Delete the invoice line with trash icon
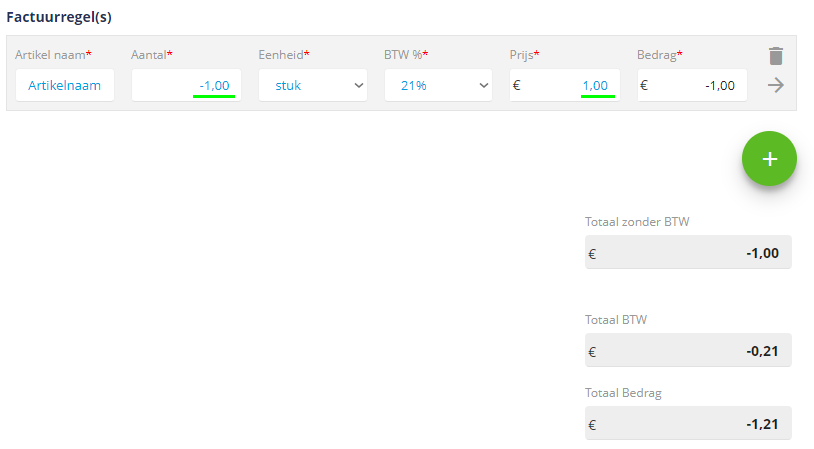The height and width of the screenshot is (449, 814). tap(776, 56)
